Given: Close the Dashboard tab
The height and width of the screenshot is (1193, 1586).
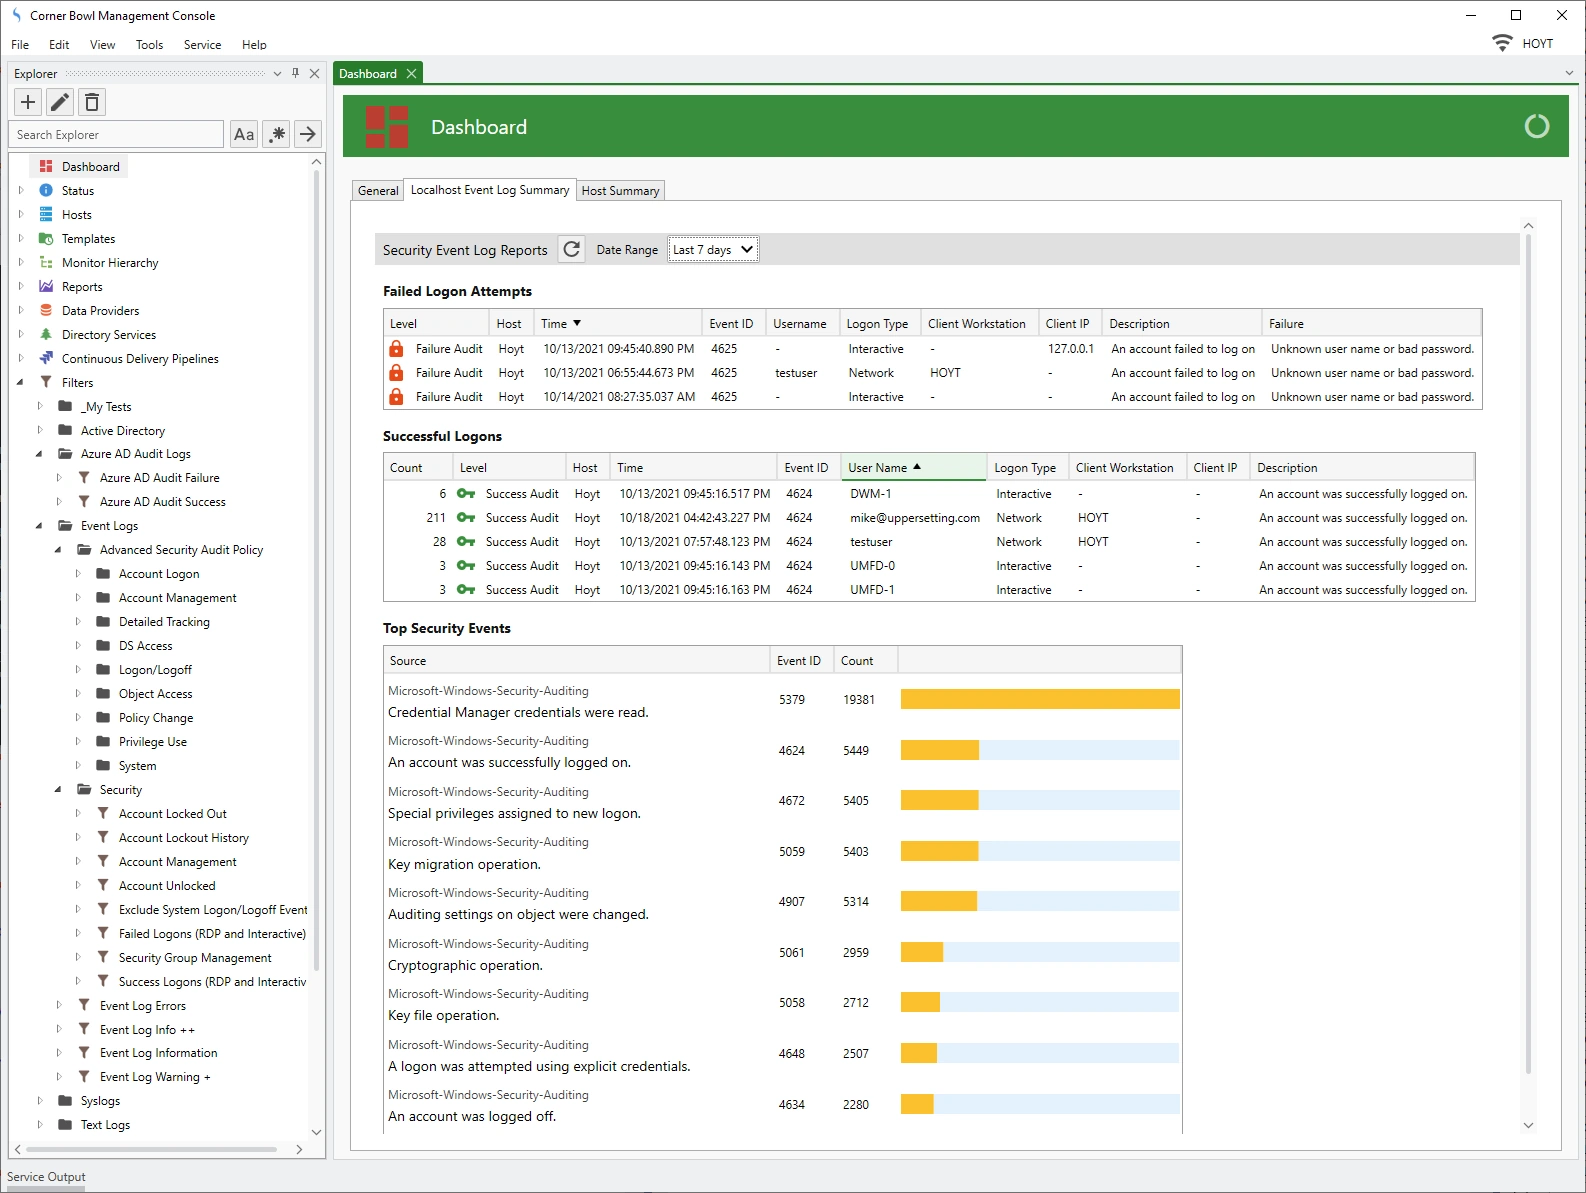Looking at the screenshot, I should click(x=411, y=73).
